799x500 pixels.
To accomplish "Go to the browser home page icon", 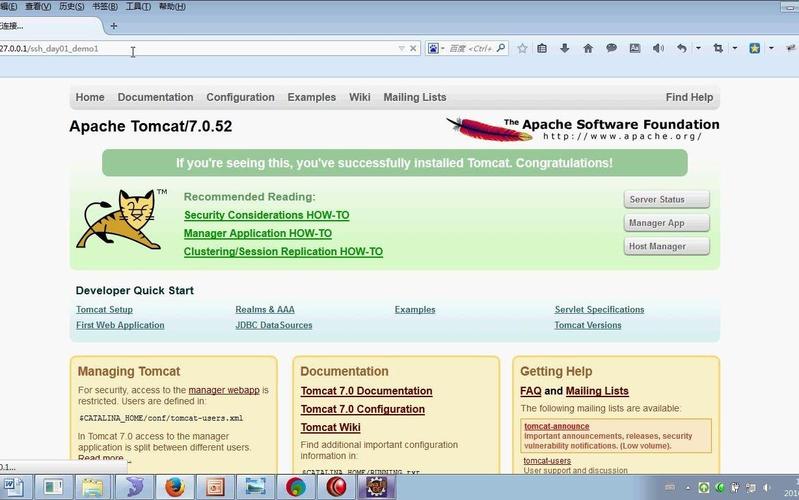I will pyautogui.click(x=588, y=48).
